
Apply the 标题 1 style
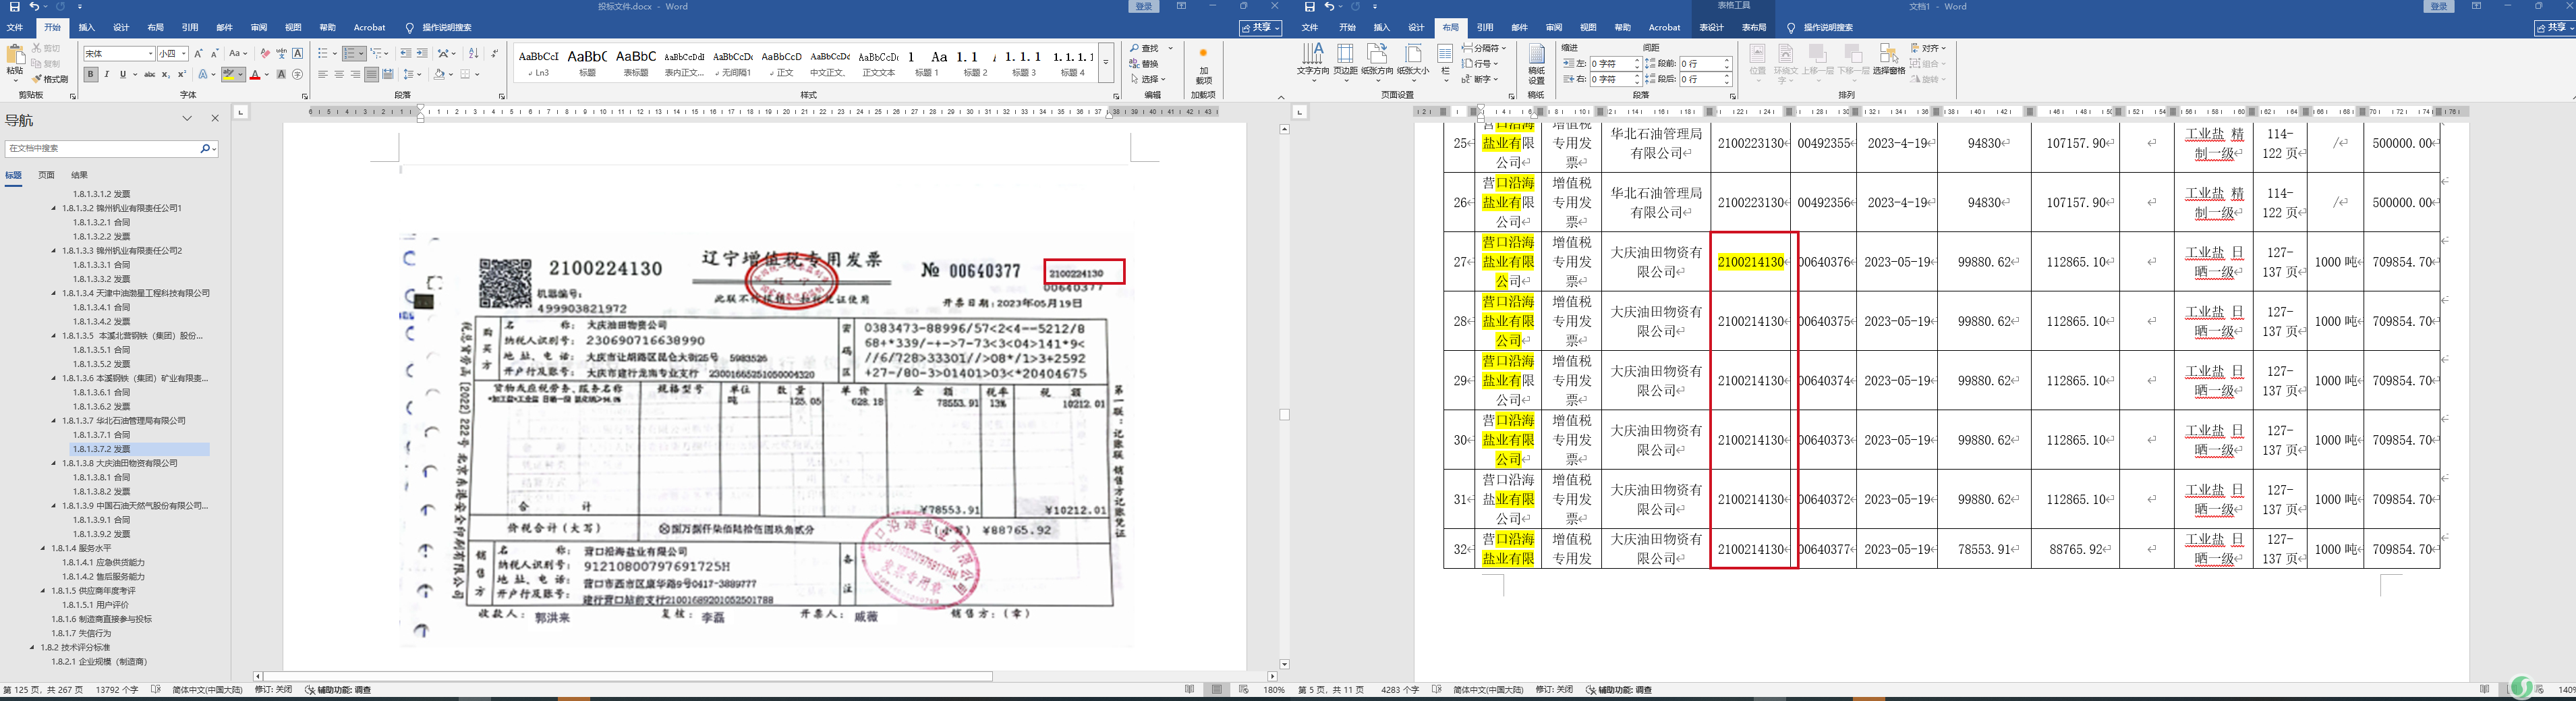tap(927, 63)
